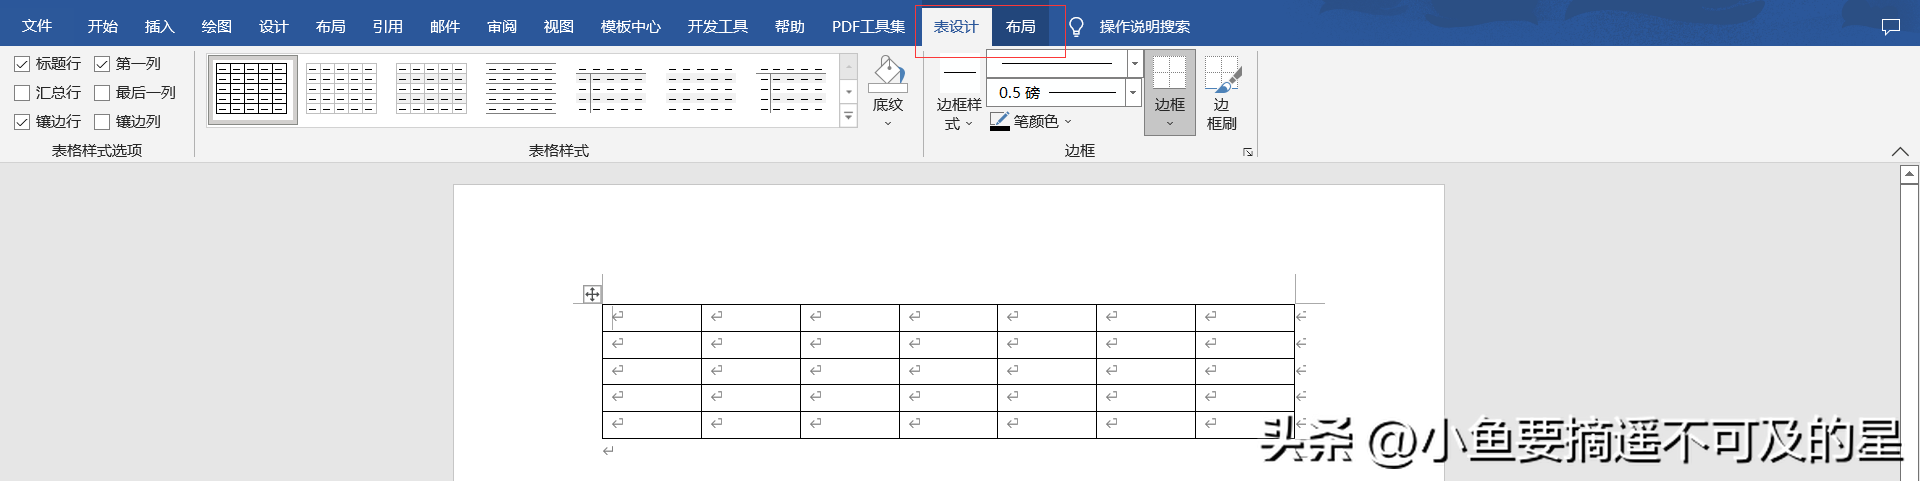Expand the 笔颜色 pen color dropdown arrow
The image size is (1920, 481).
pyautogui.click(x=1068, y=122)
